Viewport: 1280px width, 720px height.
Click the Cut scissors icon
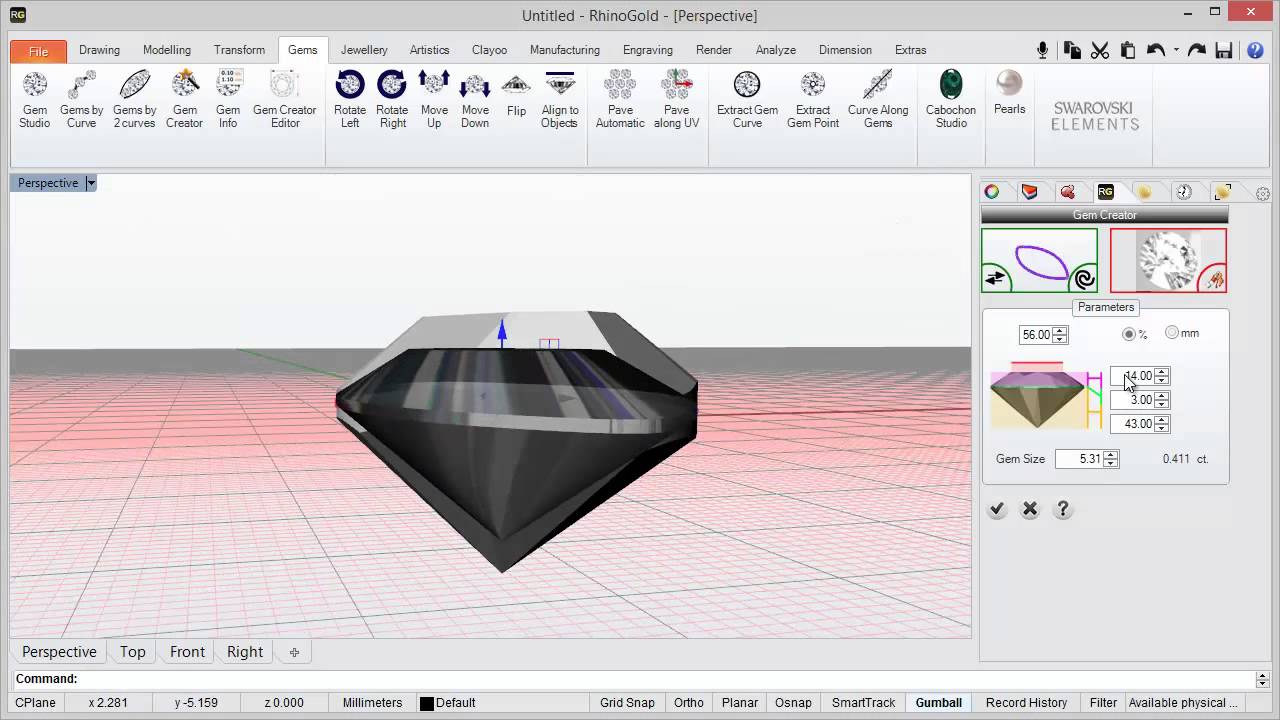click(1100, 50)
